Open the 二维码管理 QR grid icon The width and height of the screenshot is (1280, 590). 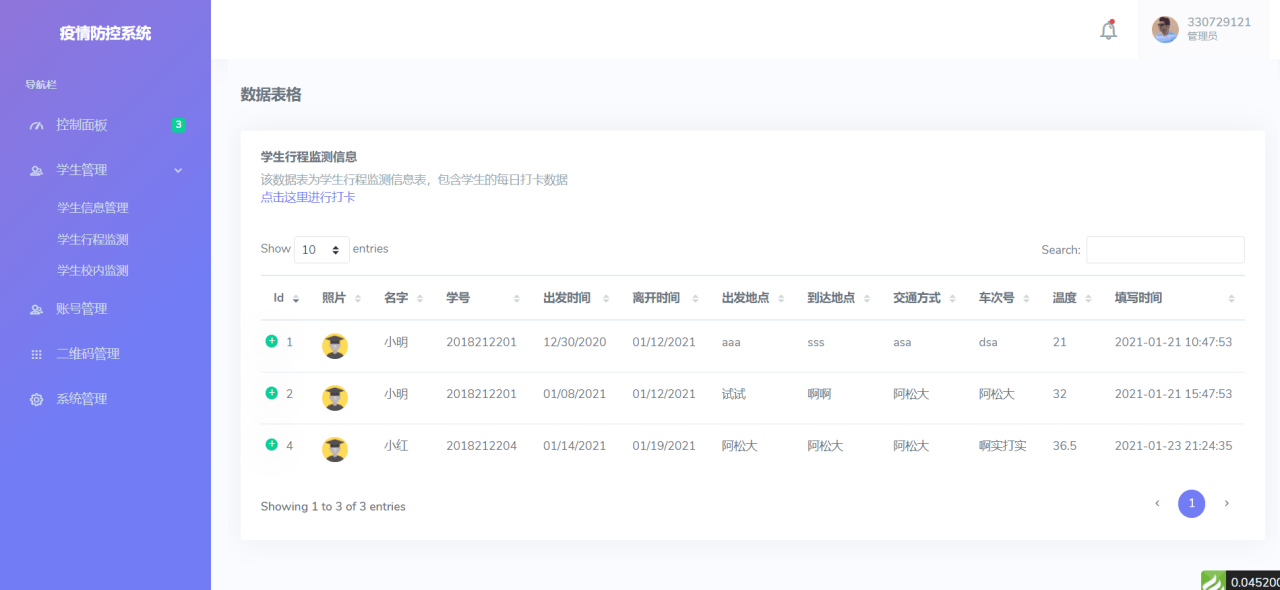[36, 353]
